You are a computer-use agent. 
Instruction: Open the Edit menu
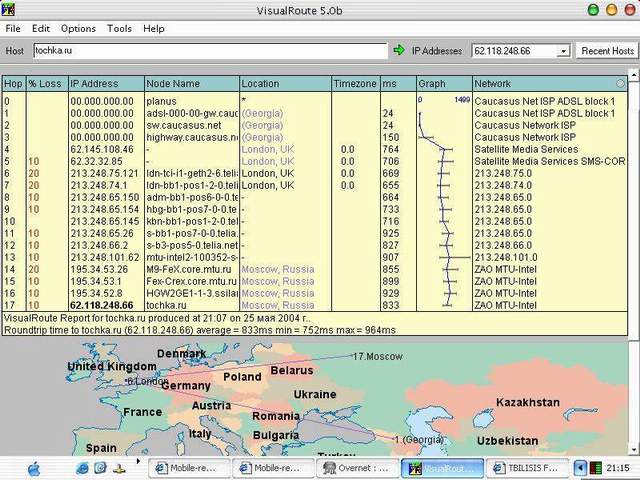tap(41, 29)
